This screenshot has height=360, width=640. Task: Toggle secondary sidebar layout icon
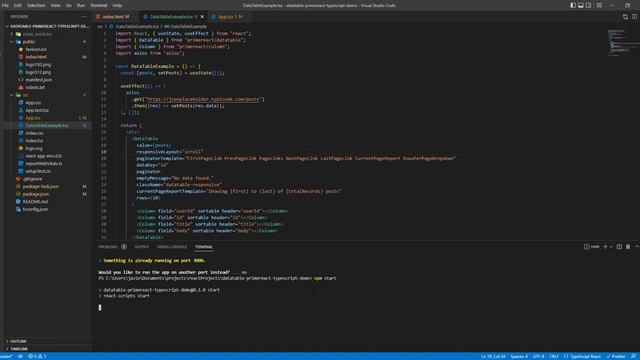click(589, 5)
